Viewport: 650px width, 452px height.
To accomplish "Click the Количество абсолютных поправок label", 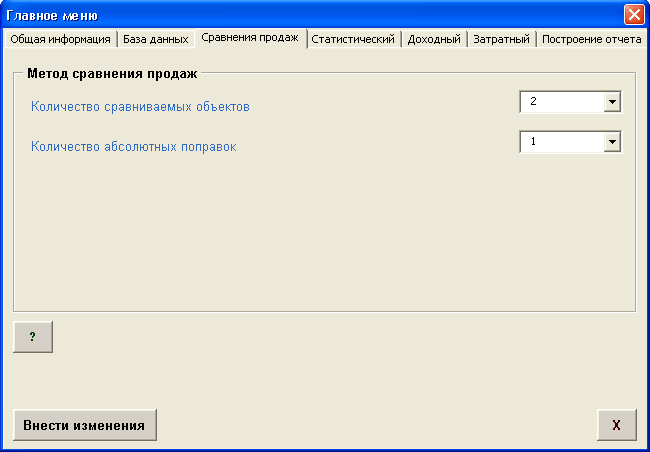I will 133,146.
